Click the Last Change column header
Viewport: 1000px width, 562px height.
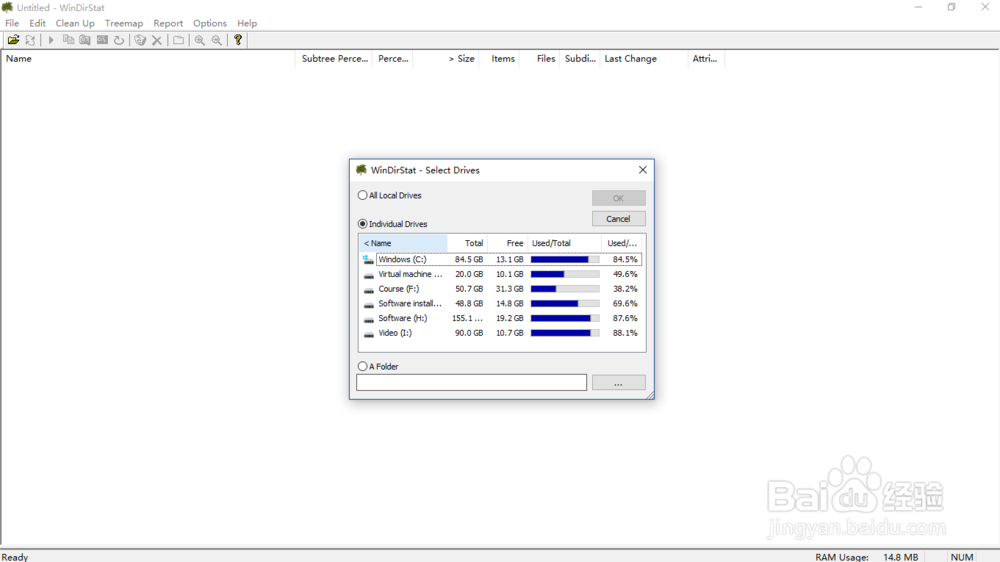coord(644,59)
